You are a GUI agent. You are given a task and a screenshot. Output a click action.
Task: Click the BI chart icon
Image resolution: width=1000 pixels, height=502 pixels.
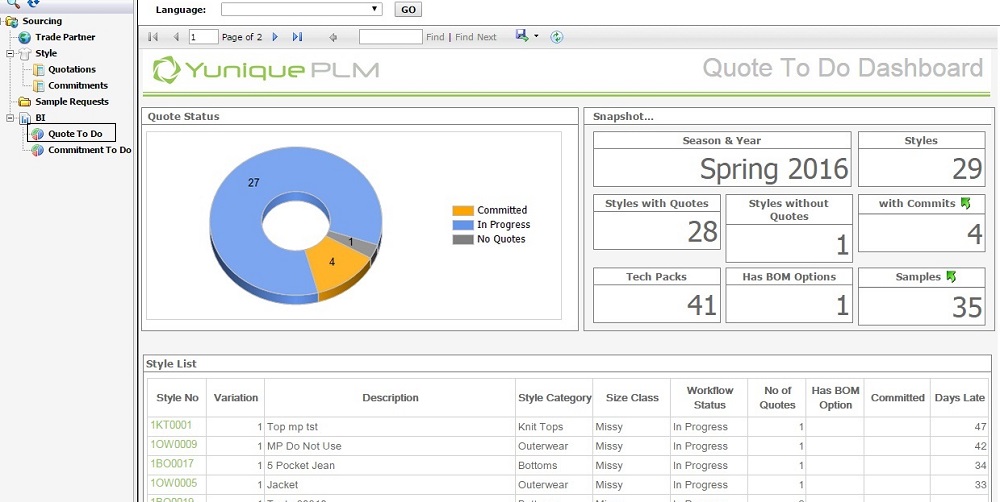tap(24, 118)
